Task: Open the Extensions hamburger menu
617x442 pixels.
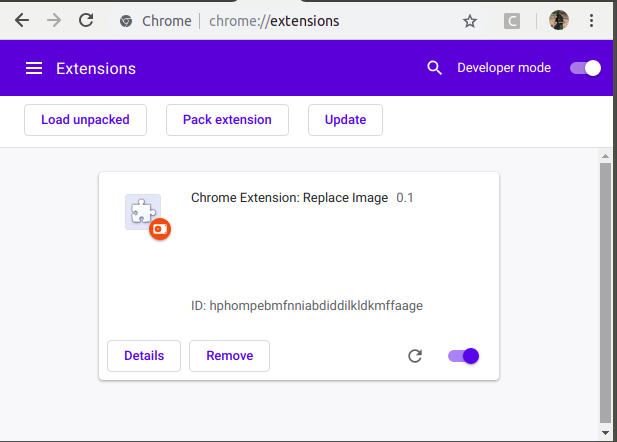Action: click(x=34, y=68)
